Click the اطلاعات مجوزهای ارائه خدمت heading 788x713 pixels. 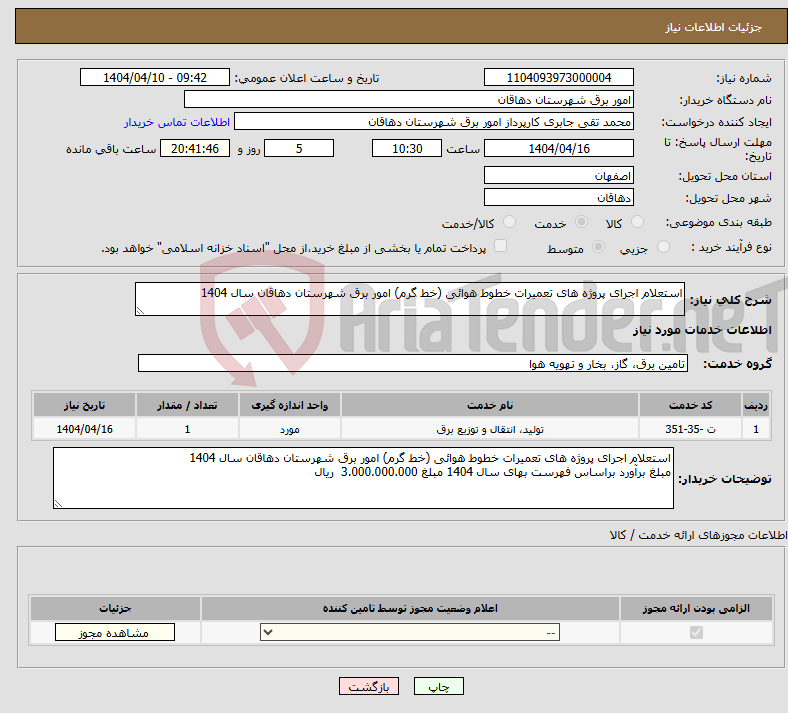[x=698, y=535]
